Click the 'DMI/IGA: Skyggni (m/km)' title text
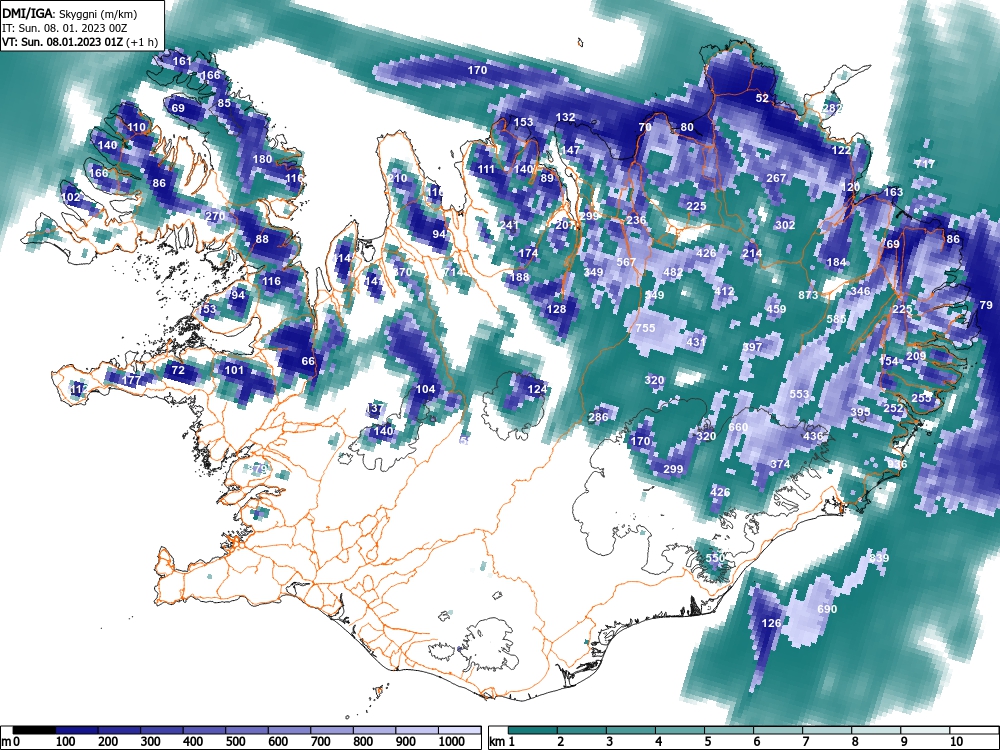Screen dimensions: 1000x750 tap(70, 13)
